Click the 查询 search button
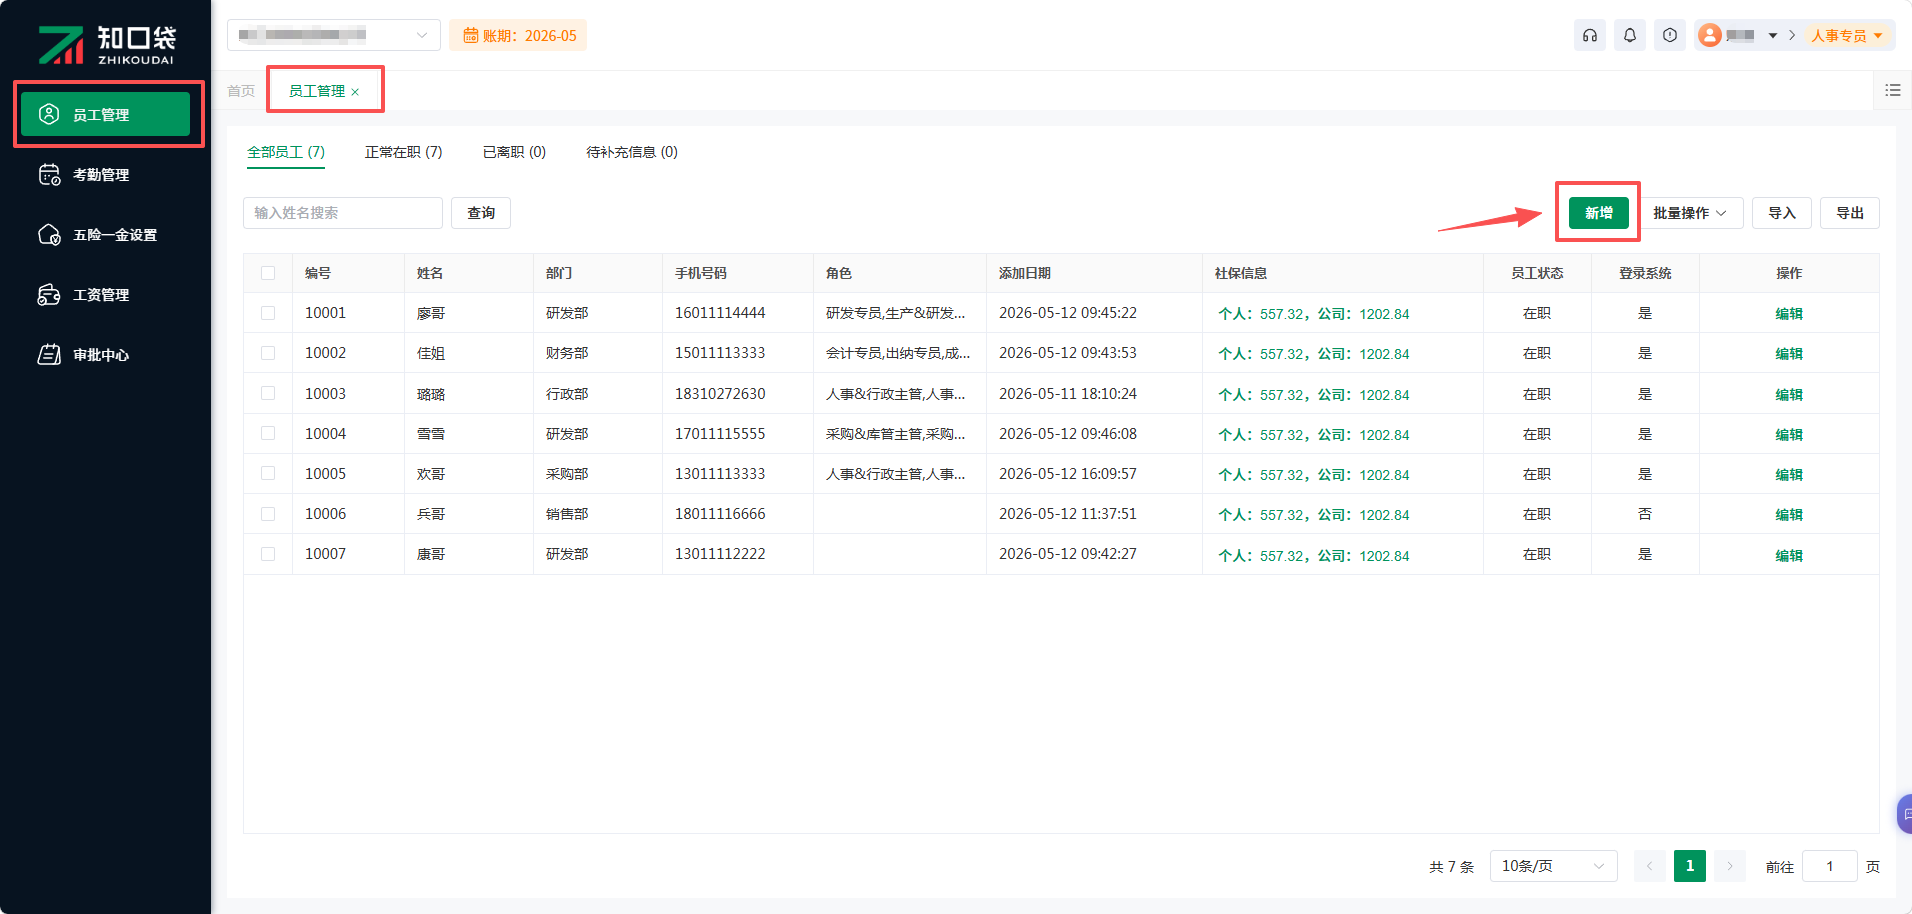Image resolution: width=1912 pixels, height=914 pixels. tap(481, 213)
